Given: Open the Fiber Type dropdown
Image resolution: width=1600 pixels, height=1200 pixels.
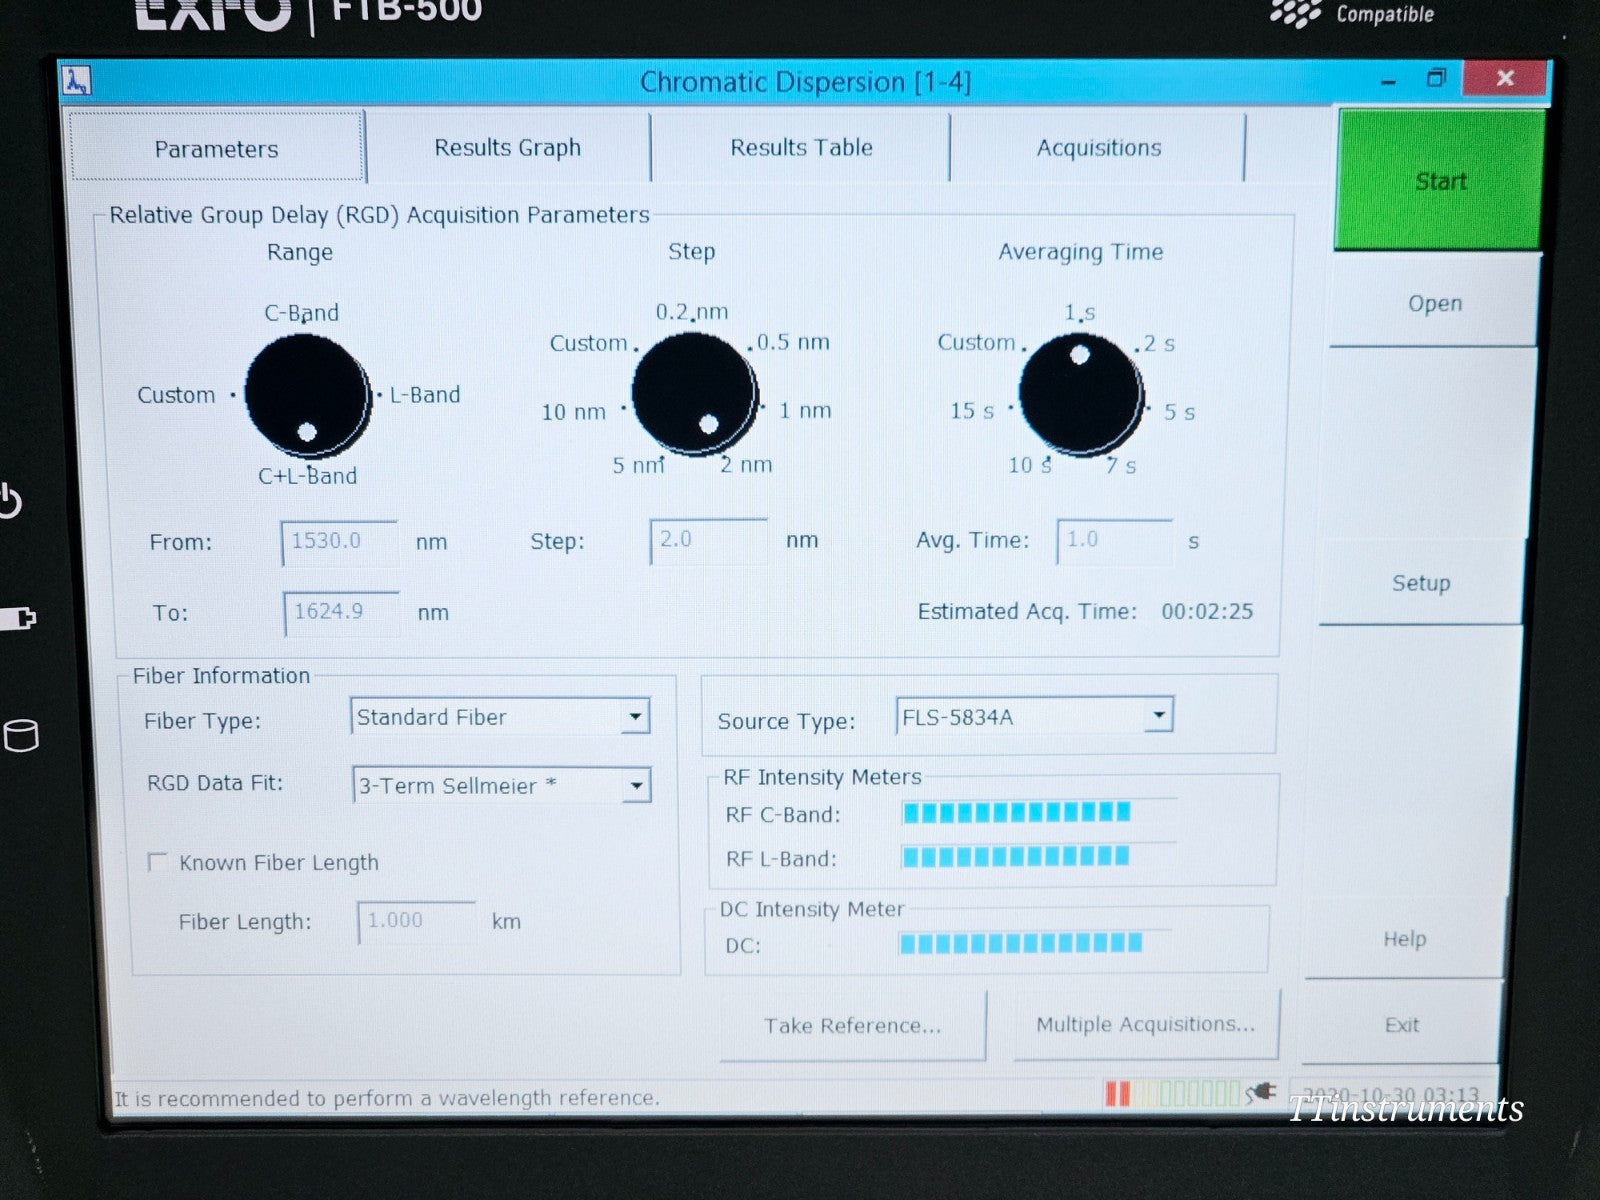Looking at the screenshot, I should pyautogui.click(x=634, y=716).
